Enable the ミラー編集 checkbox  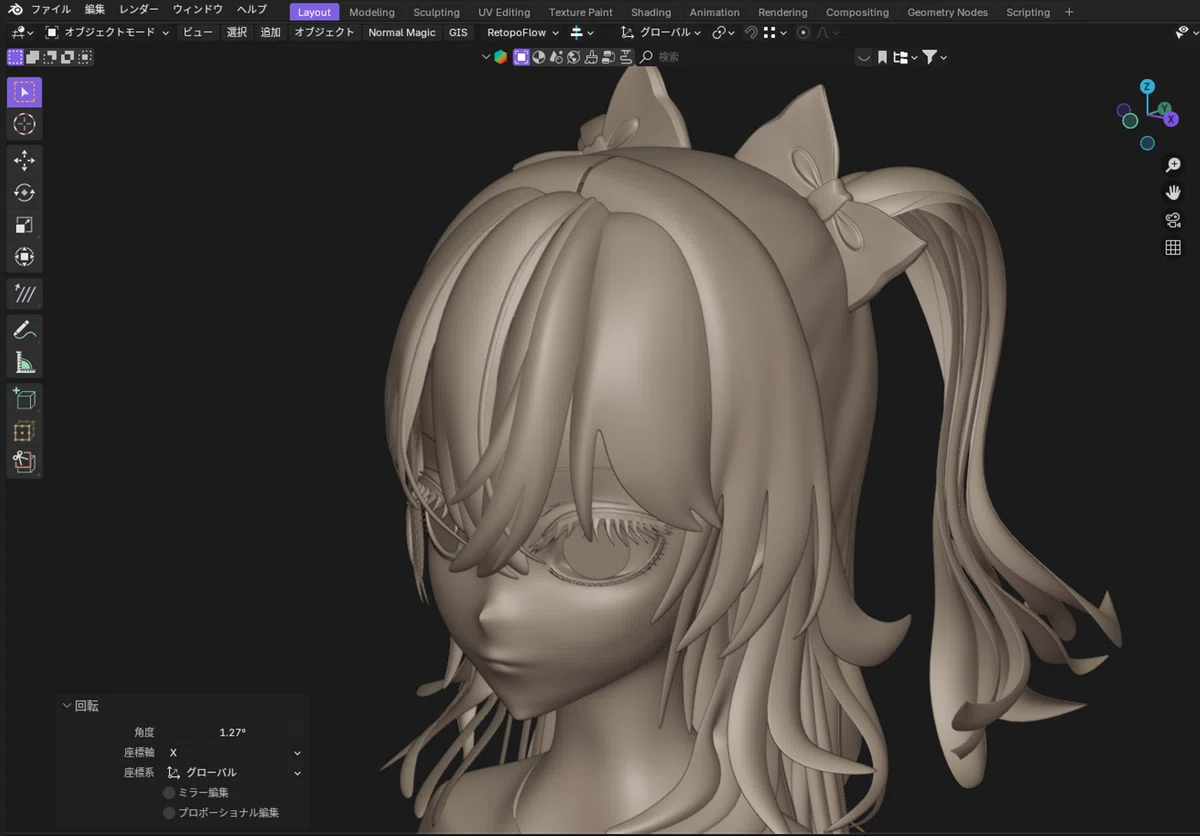click(169, 792)
